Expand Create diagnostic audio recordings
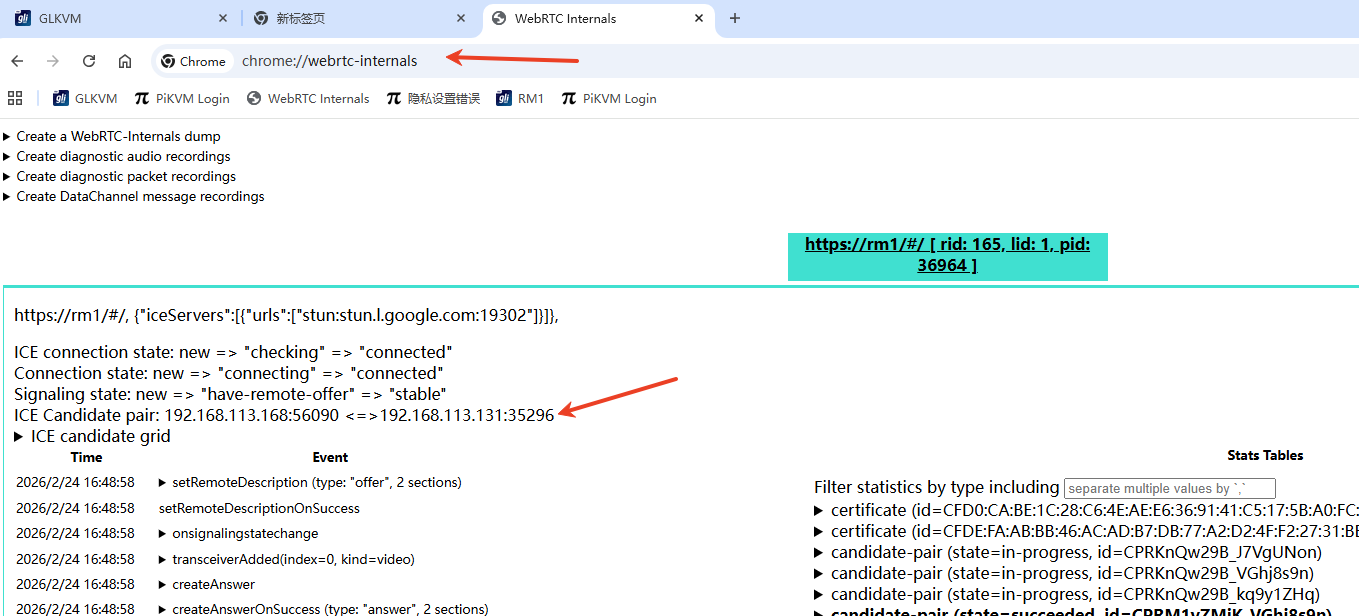 tap(123, 156)
